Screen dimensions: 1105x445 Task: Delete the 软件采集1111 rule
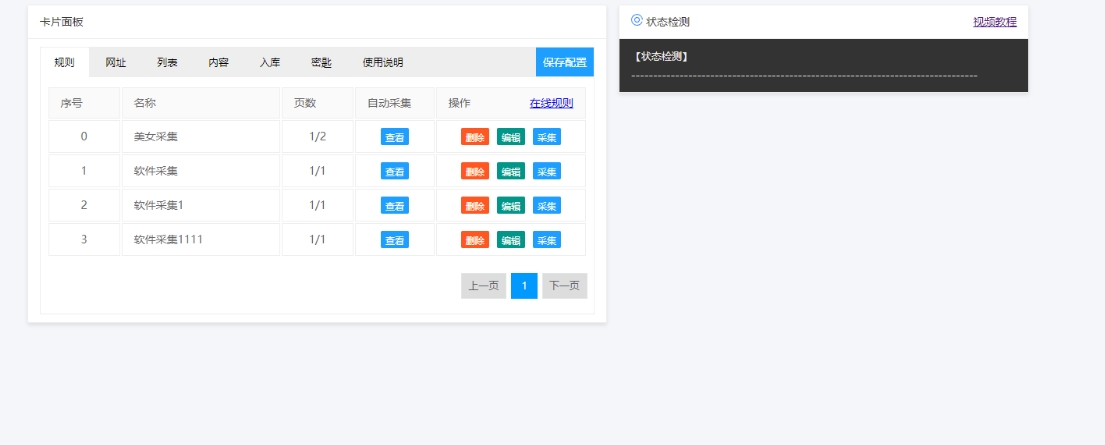click(475, 240)
